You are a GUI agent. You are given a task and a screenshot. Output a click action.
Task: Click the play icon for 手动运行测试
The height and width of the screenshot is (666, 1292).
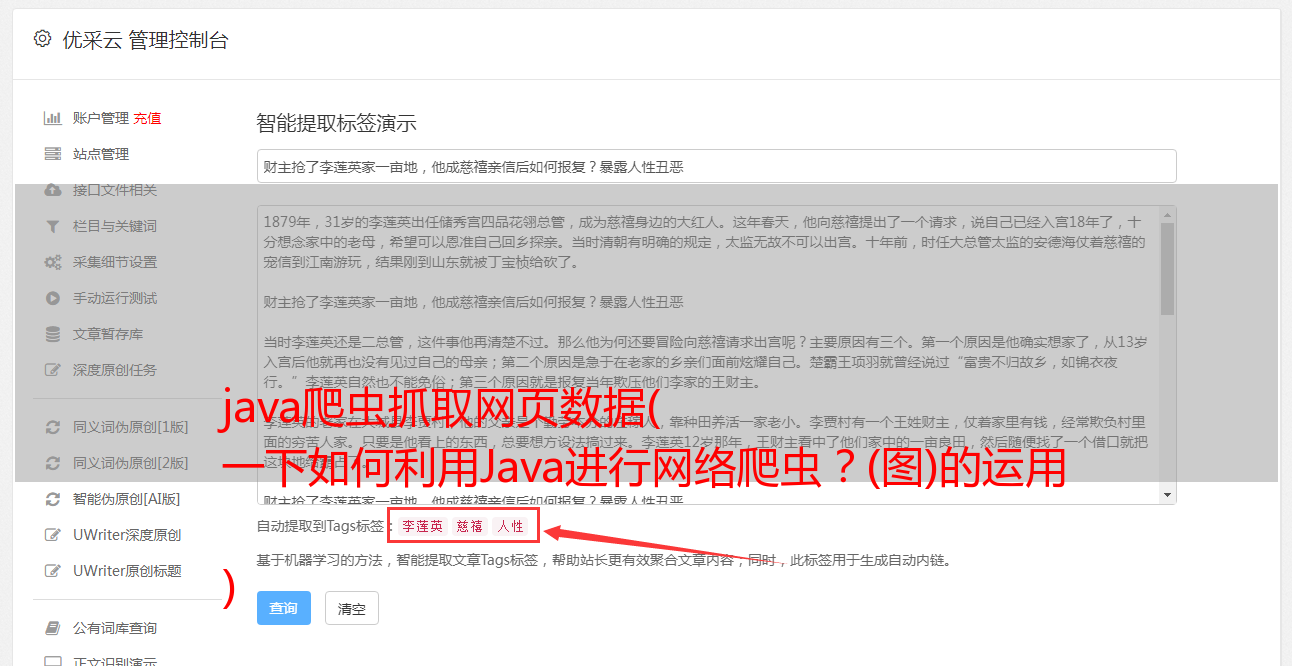coord(53,298)
